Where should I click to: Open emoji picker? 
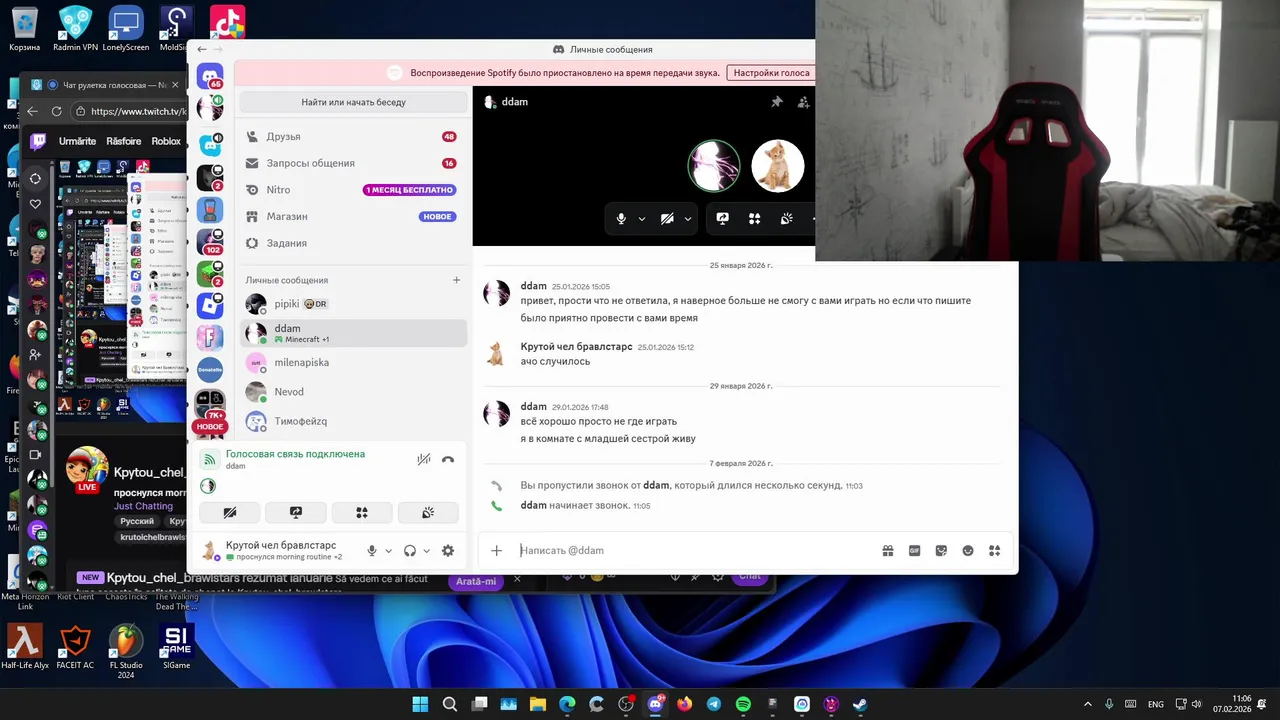pyautogui.click(x=968, y=550)
